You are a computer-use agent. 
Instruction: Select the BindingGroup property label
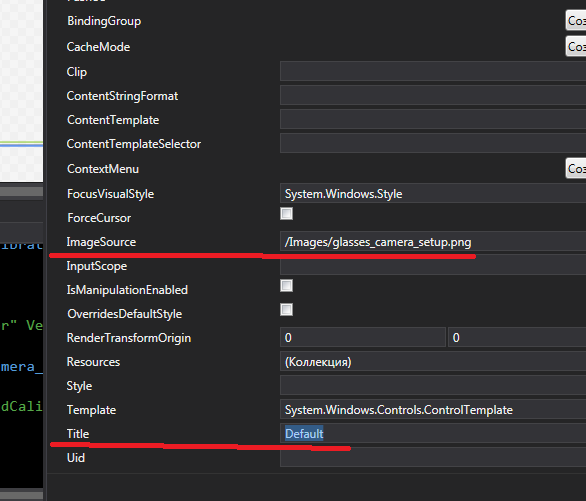[x=104, y=21]
